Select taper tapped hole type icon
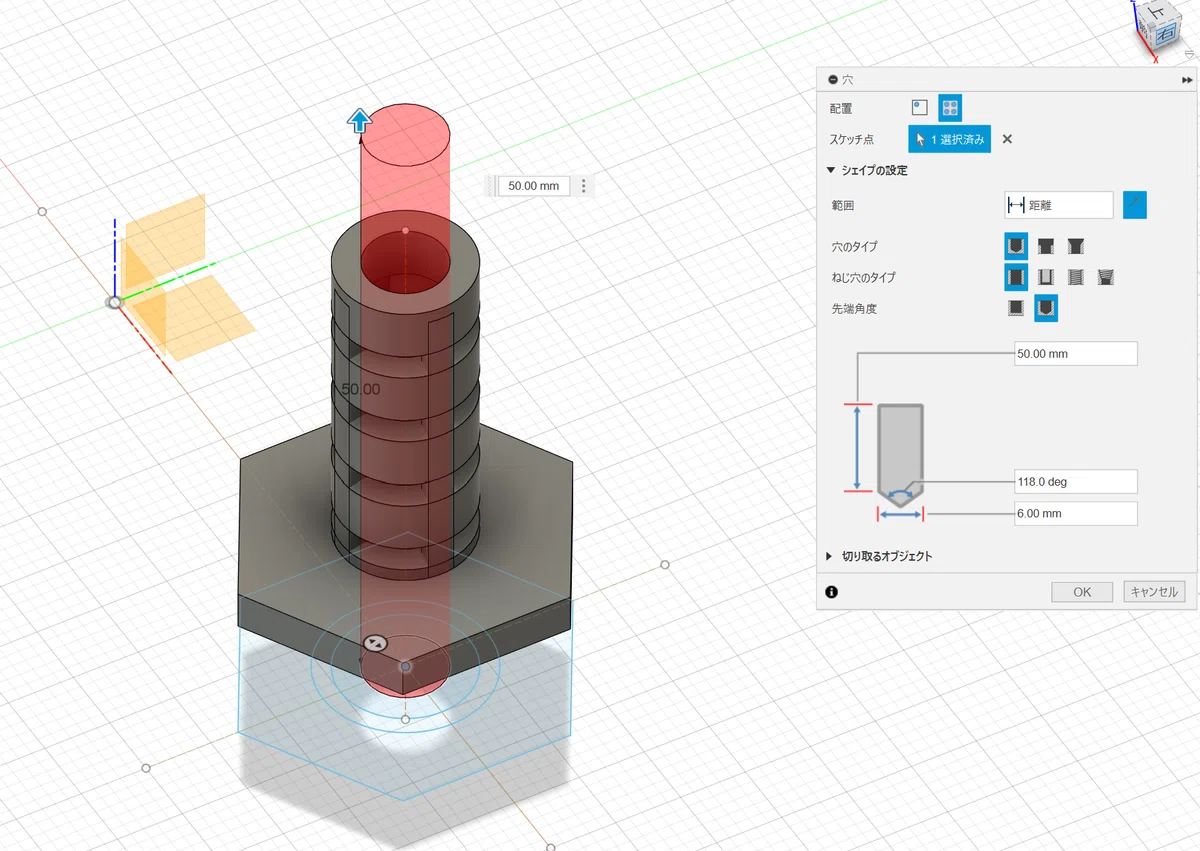 click(1106, 277)
